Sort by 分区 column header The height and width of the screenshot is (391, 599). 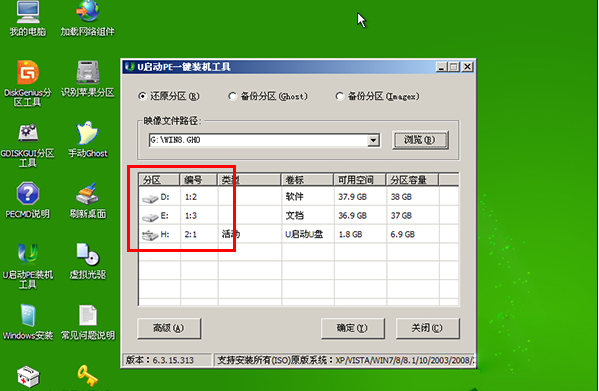[159, 180]
